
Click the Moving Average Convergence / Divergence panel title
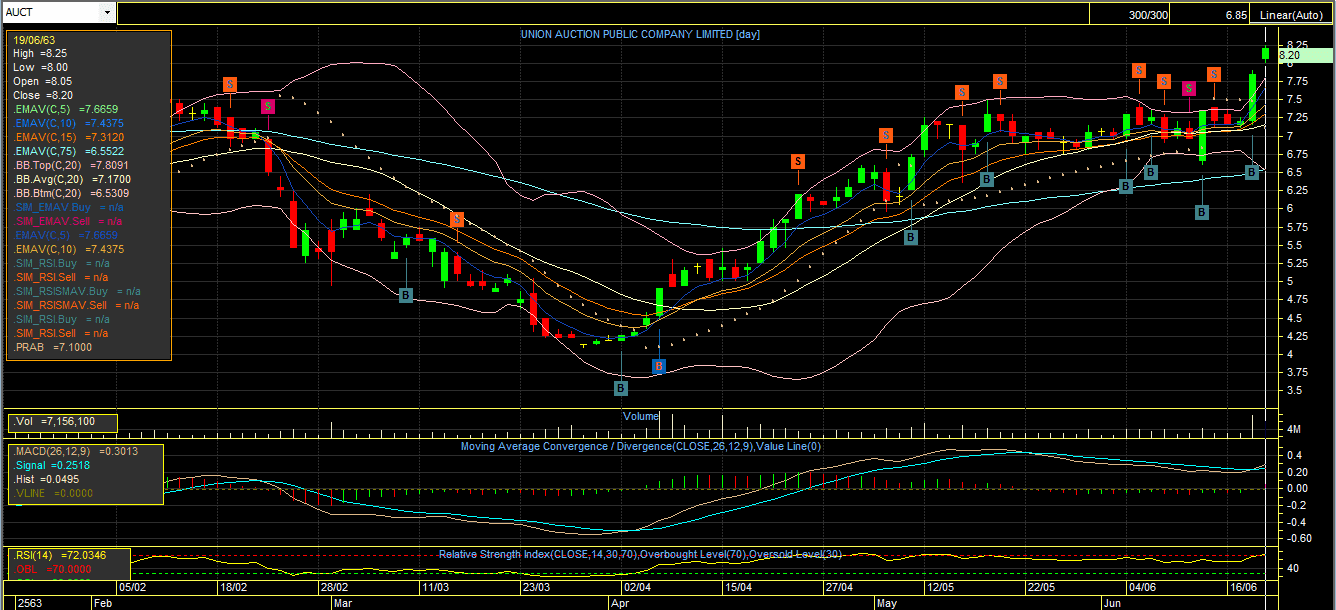coord(641,446)
